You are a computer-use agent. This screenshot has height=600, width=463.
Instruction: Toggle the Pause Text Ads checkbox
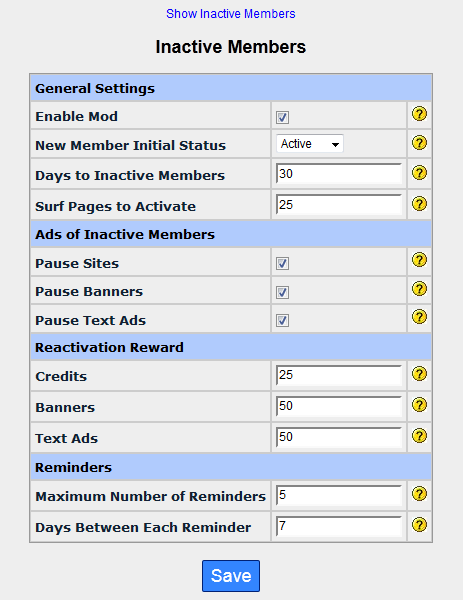click(282, 321)
